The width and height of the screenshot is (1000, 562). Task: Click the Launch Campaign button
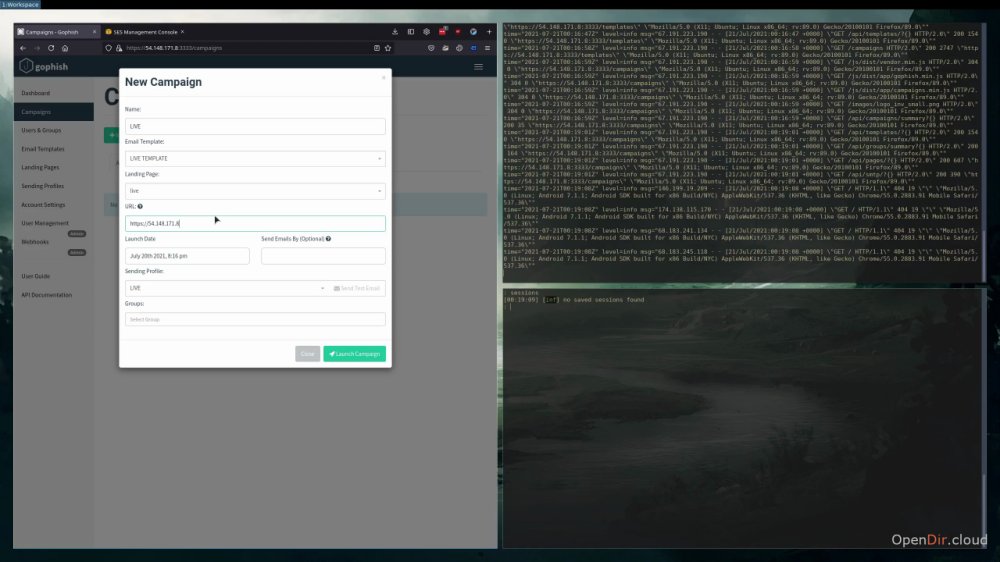(x=355, y=353)
